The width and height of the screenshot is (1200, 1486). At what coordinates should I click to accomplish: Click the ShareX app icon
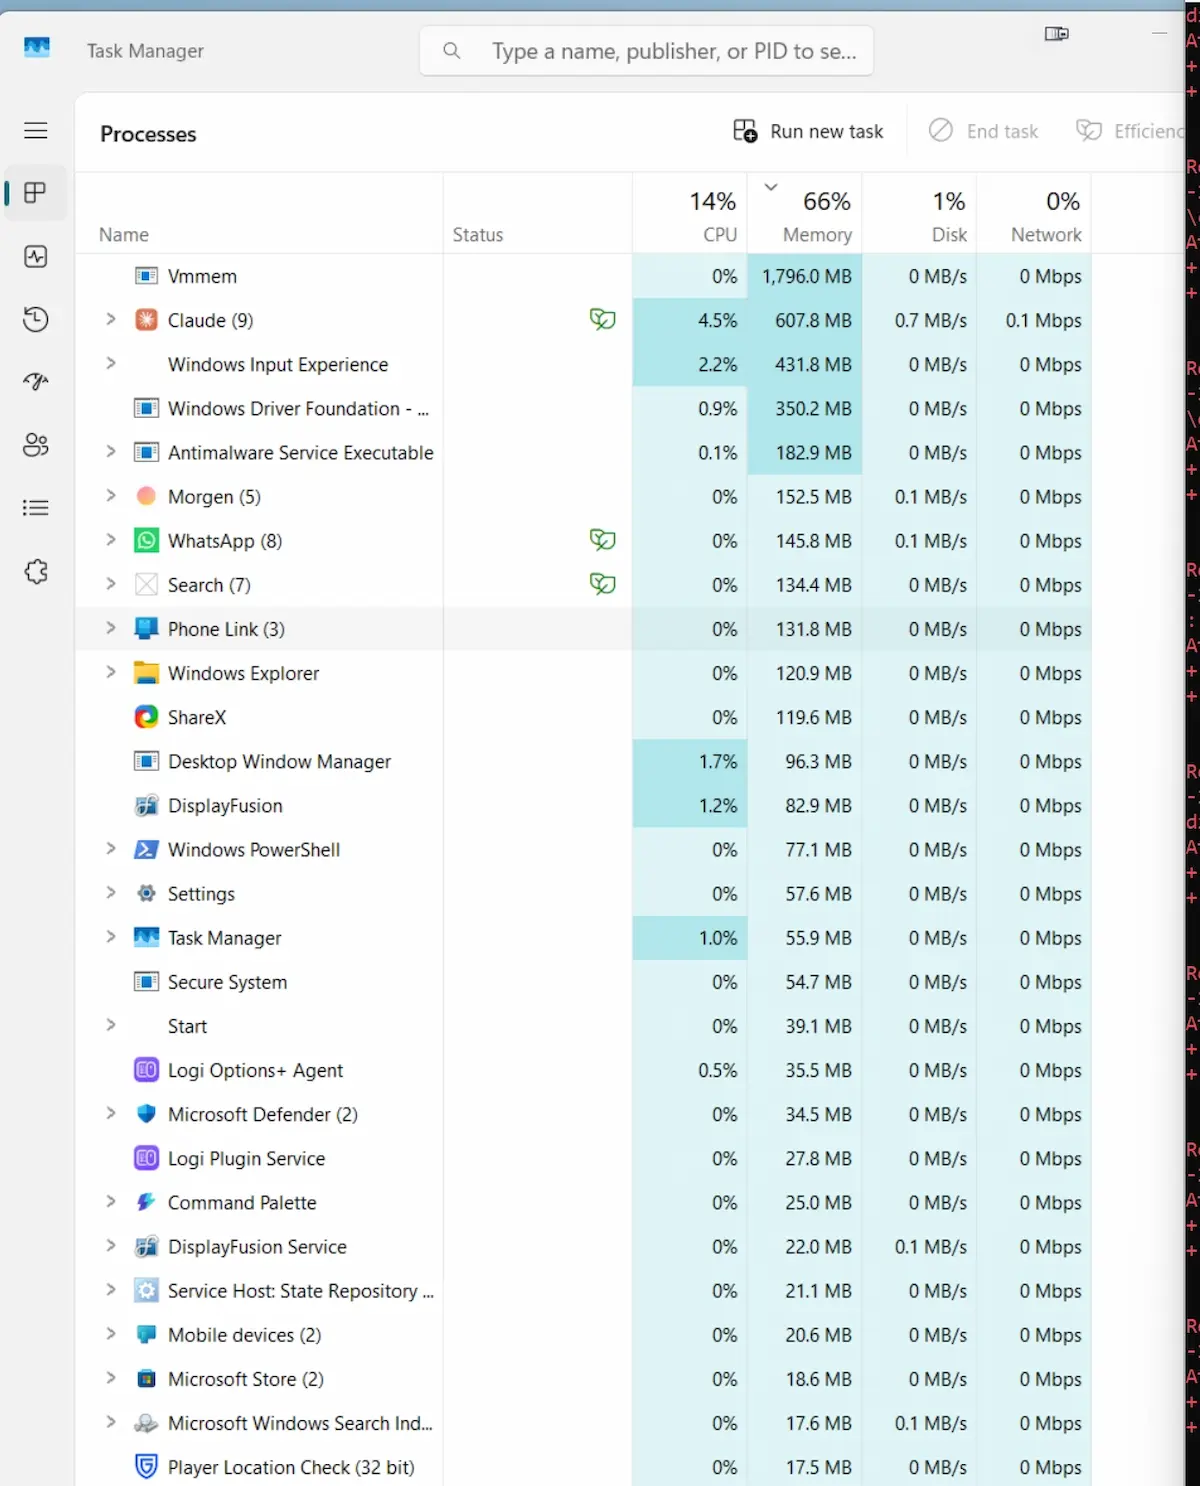coord(146,717)
